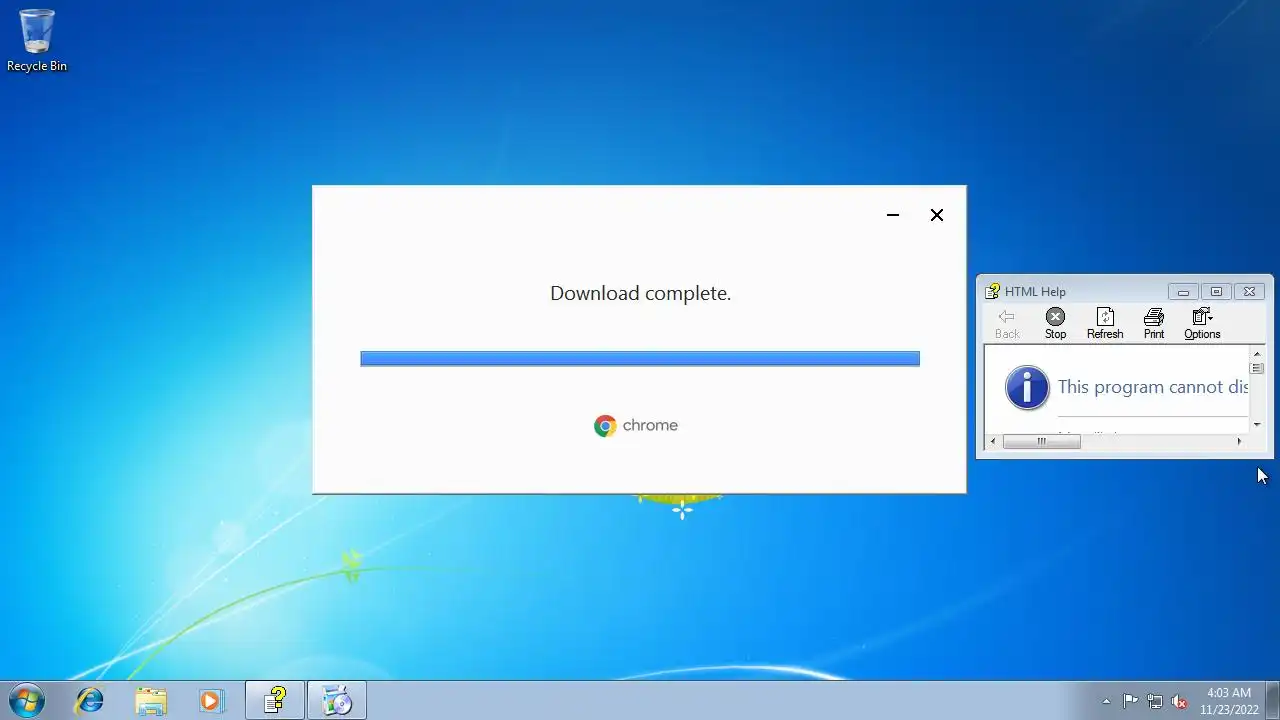Click the Download complete text

pyautogui.click(x=641, y=293)
